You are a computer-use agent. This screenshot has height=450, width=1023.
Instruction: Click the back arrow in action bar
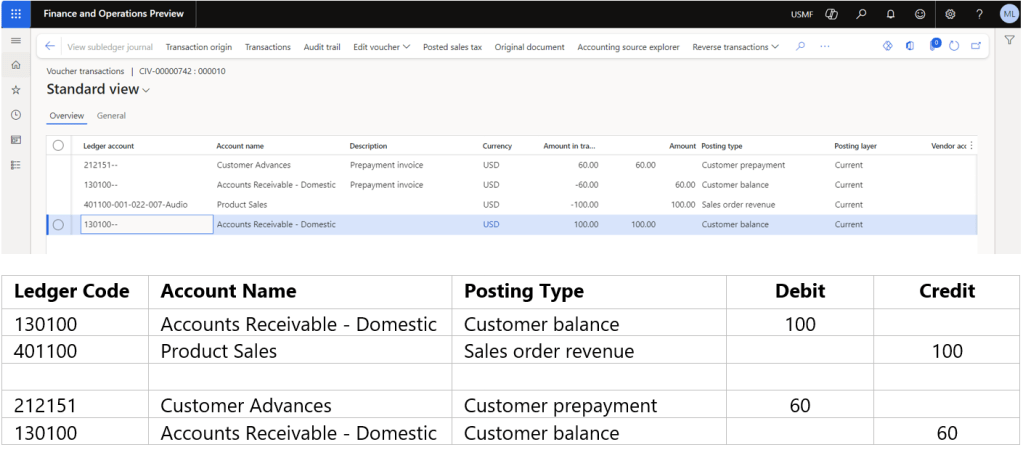point(51,47)
